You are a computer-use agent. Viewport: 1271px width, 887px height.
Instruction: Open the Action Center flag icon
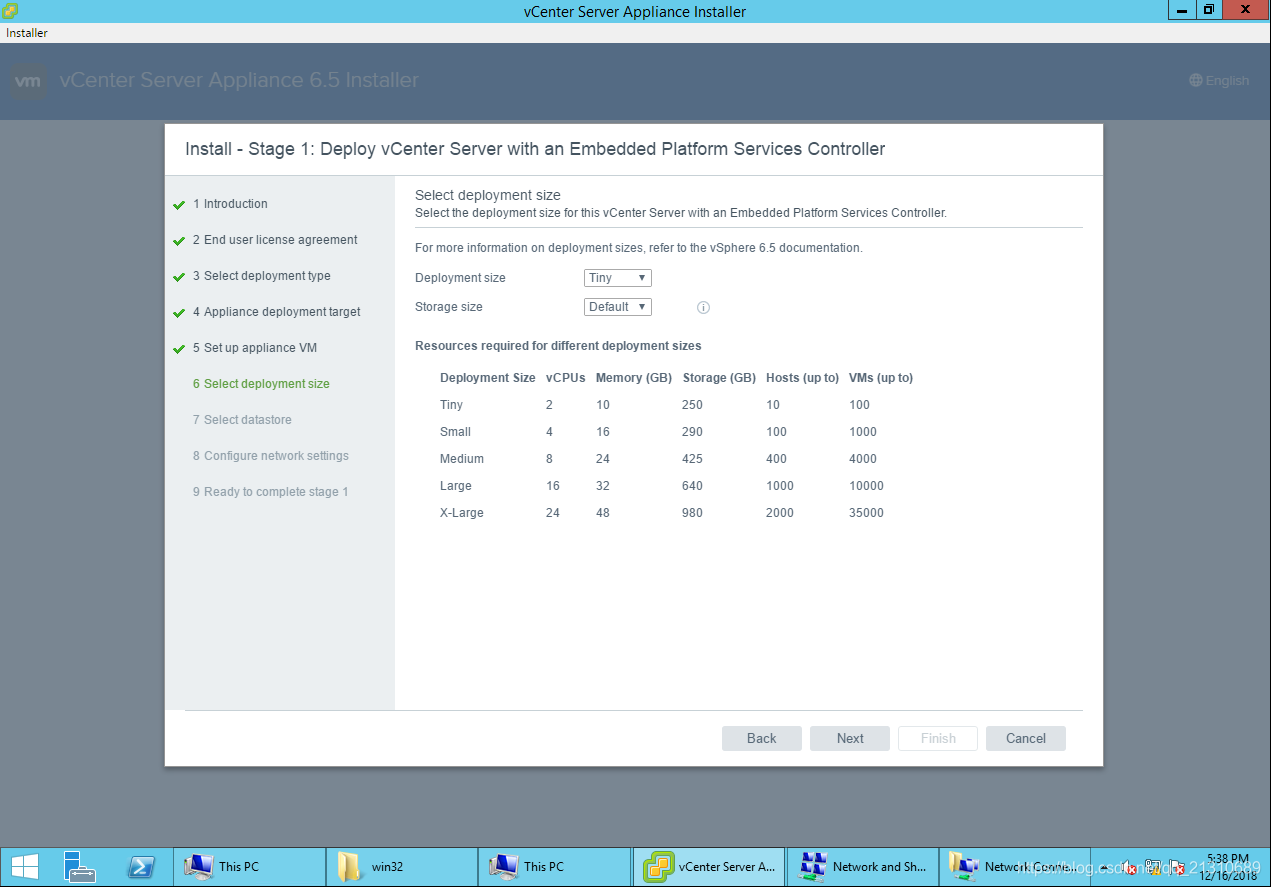[x=1177, y=867]
